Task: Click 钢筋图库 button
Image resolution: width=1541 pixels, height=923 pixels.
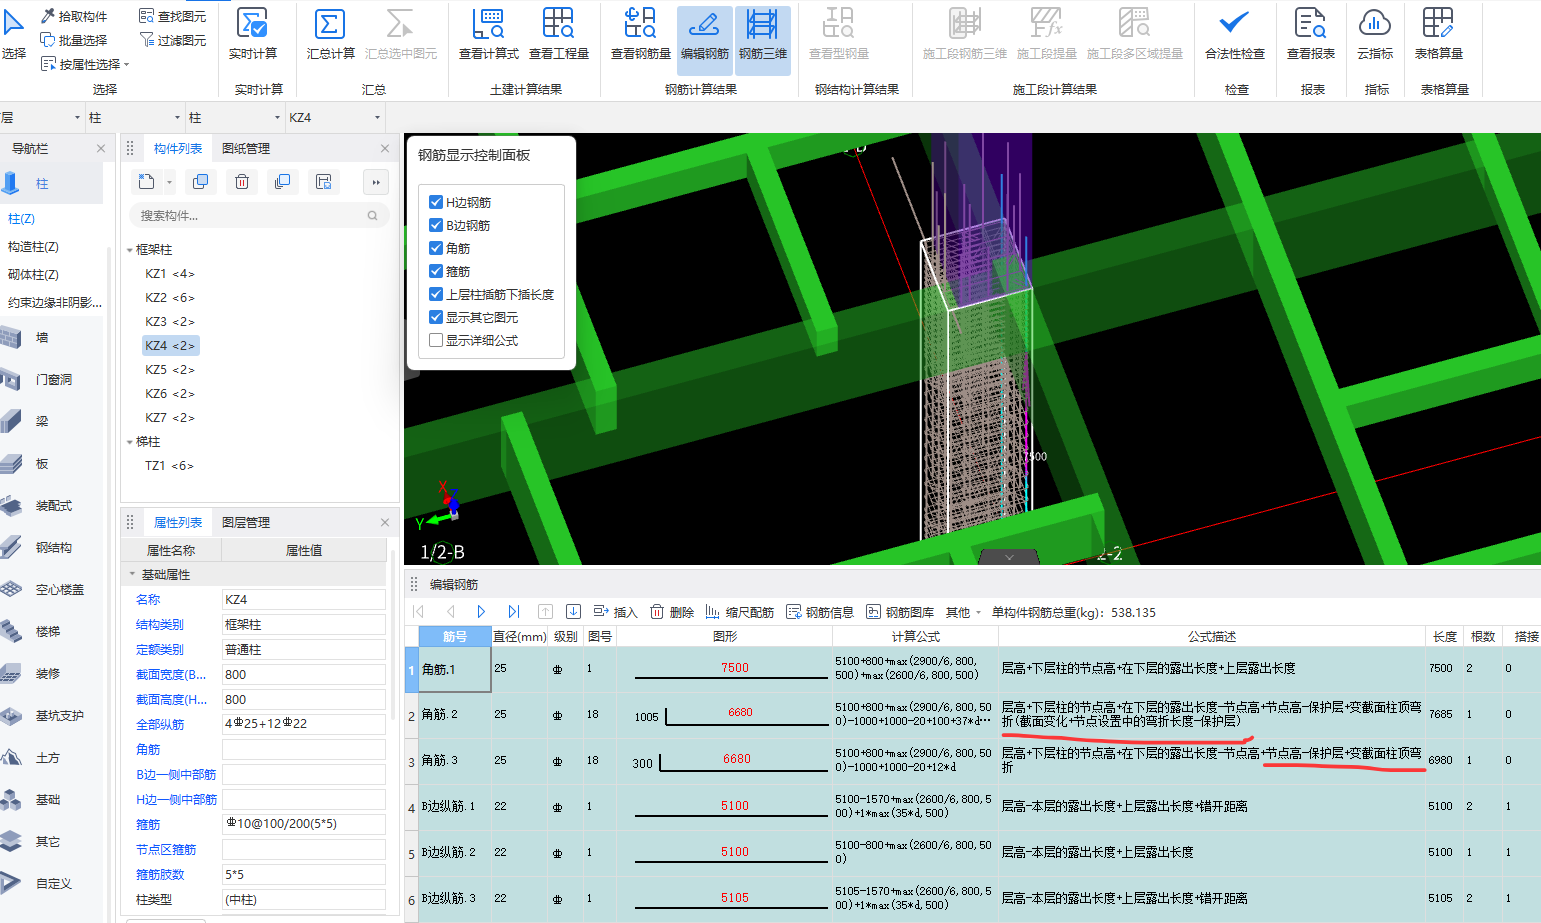Action: (900, 612)
